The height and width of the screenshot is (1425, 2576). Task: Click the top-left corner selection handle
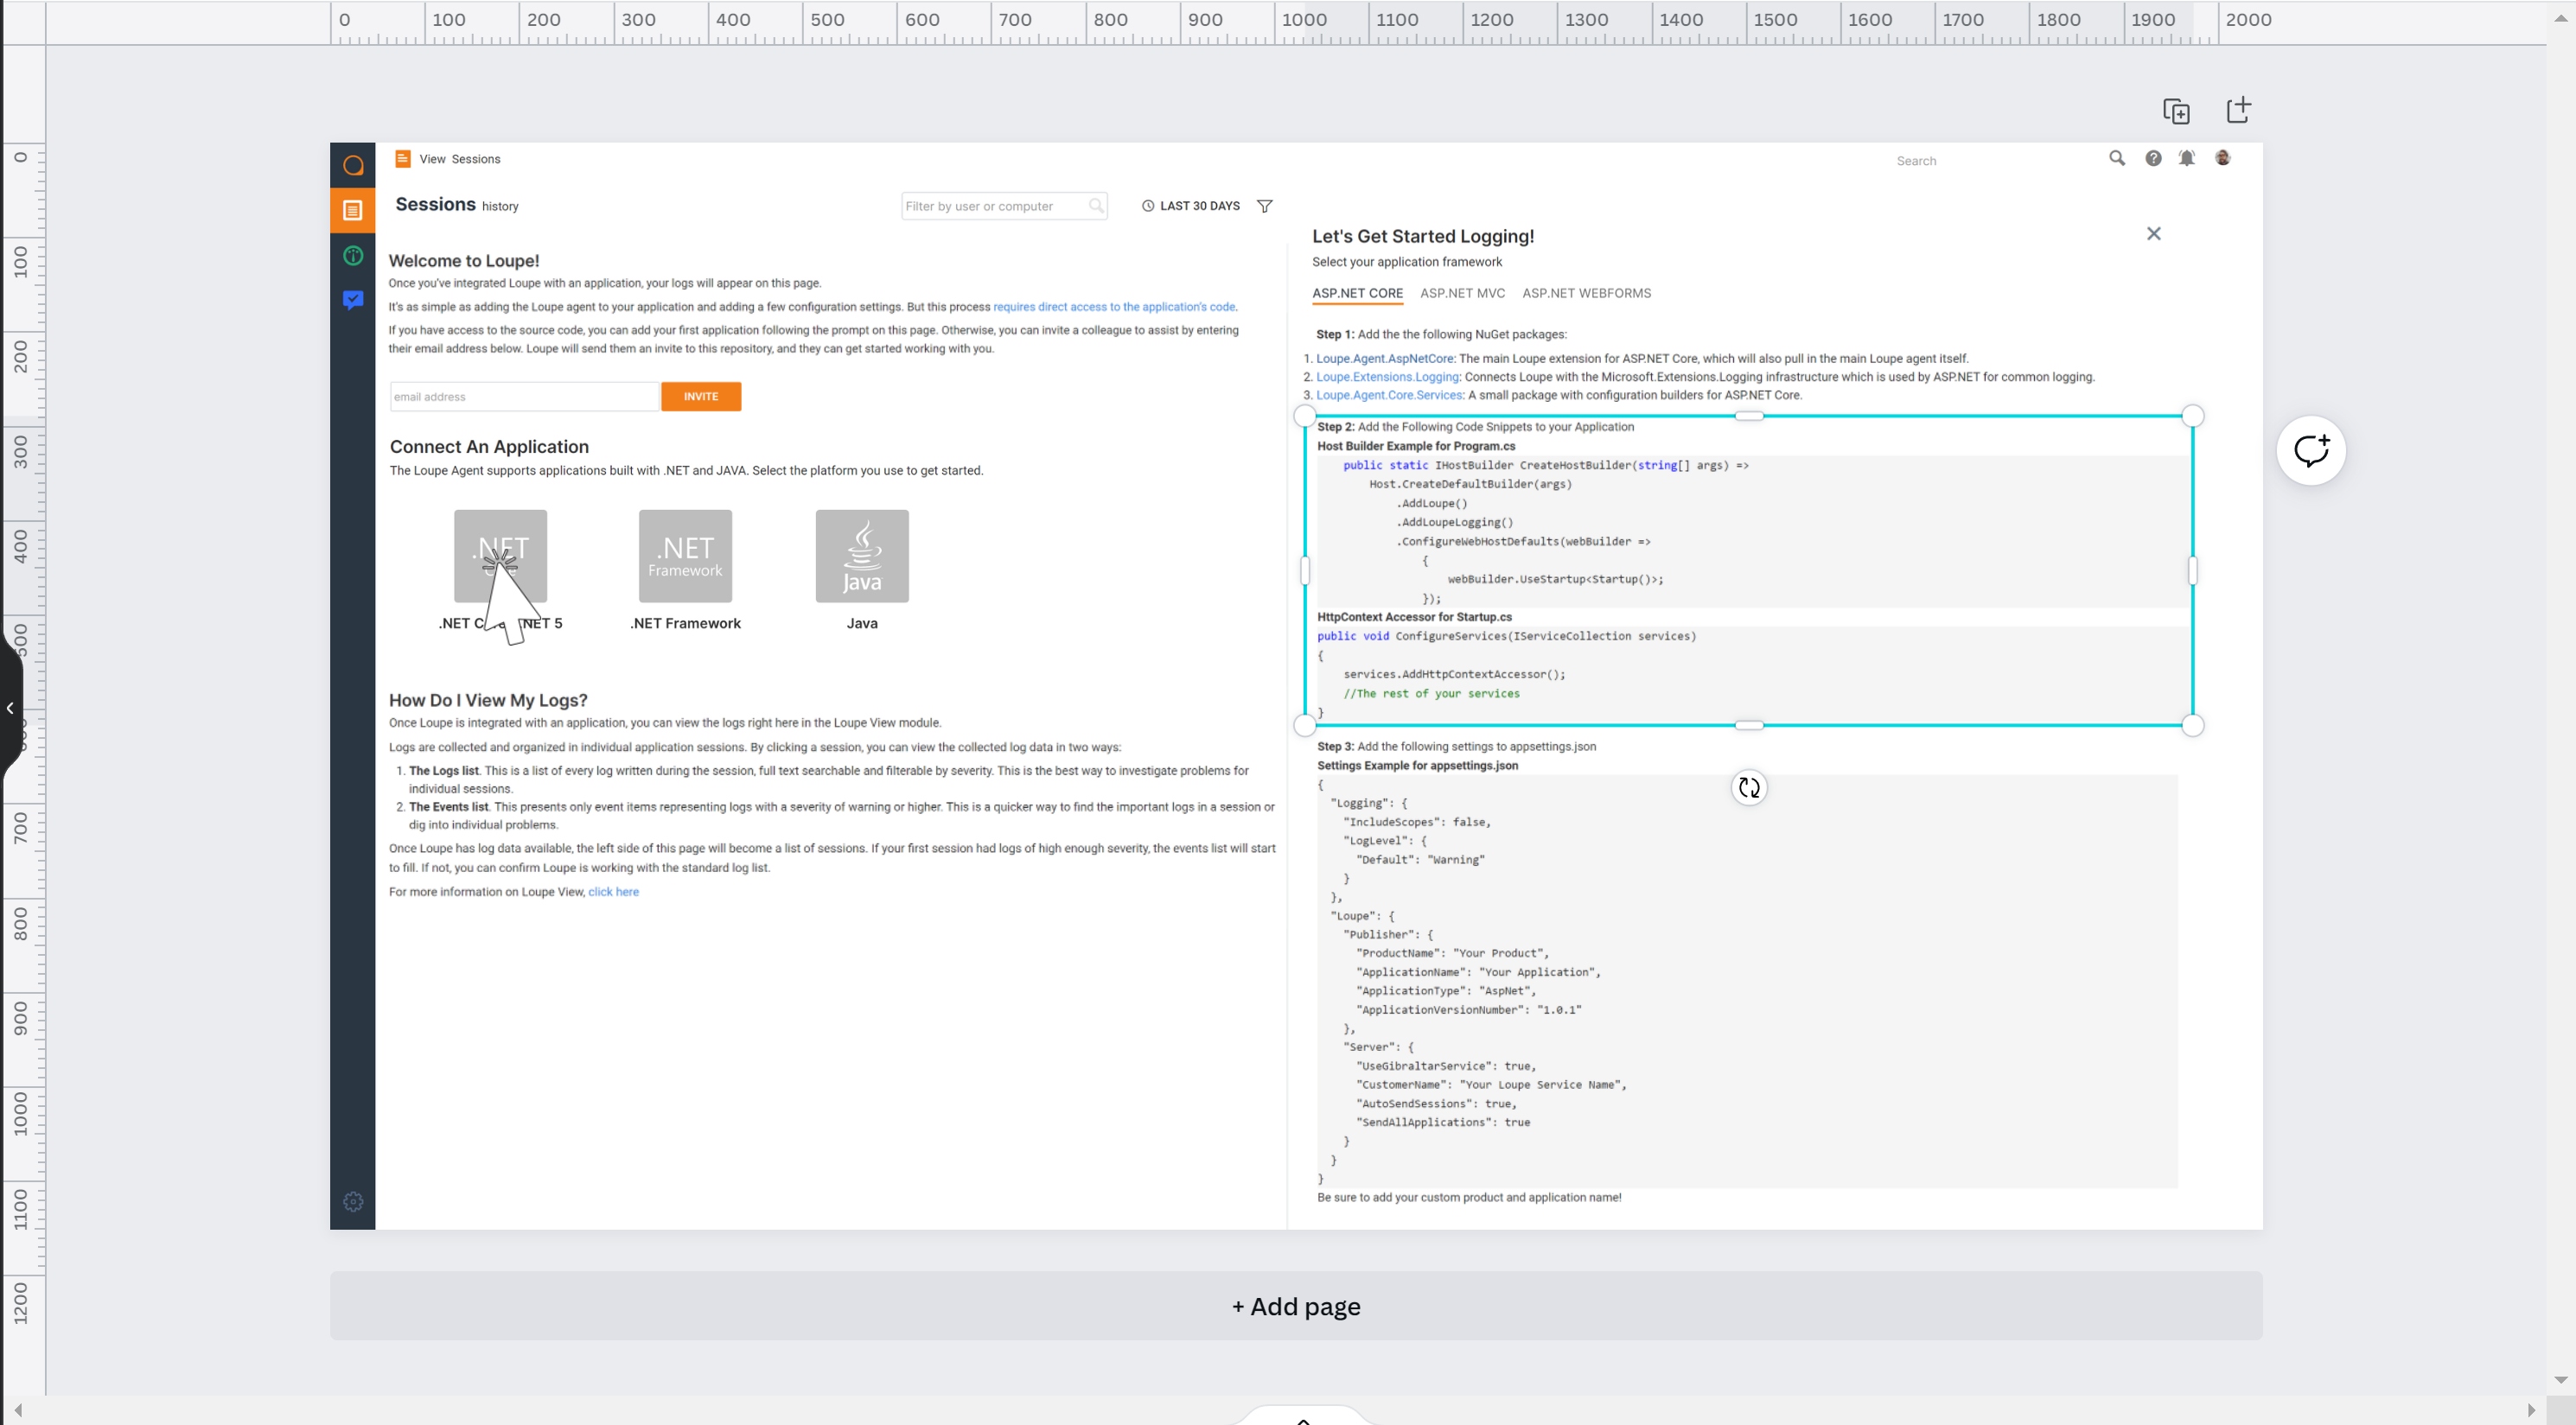pyautogui.click(x=1305, y=416)
